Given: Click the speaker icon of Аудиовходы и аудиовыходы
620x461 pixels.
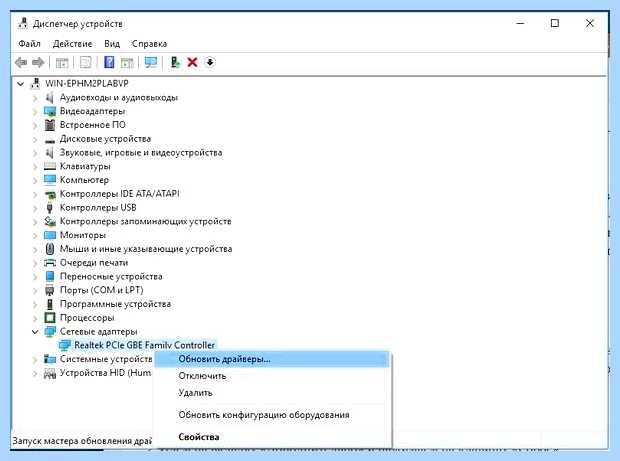Looking at the screenshot, I should [50, 97].
